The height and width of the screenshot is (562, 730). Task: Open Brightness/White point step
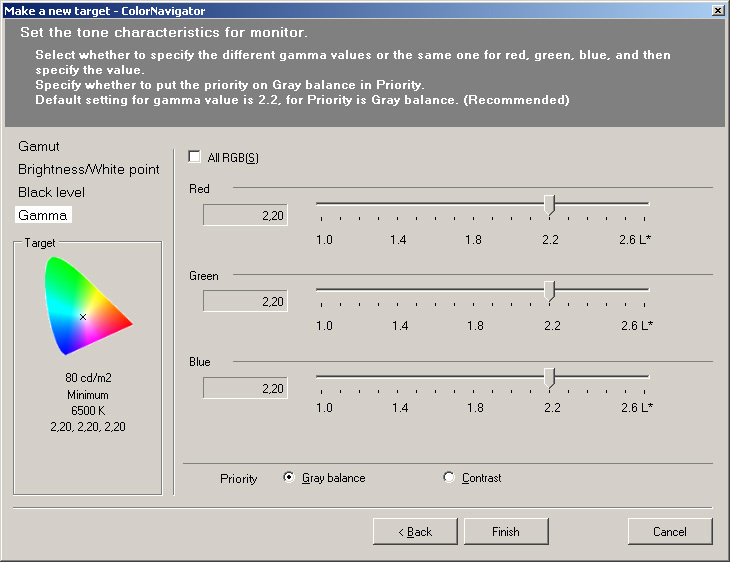tap(88, 169)
